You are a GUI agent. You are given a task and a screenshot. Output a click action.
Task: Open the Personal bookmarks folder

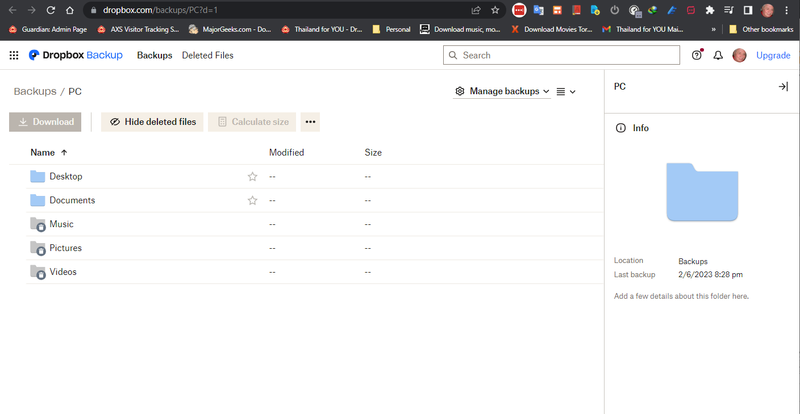tap(392, 29)
